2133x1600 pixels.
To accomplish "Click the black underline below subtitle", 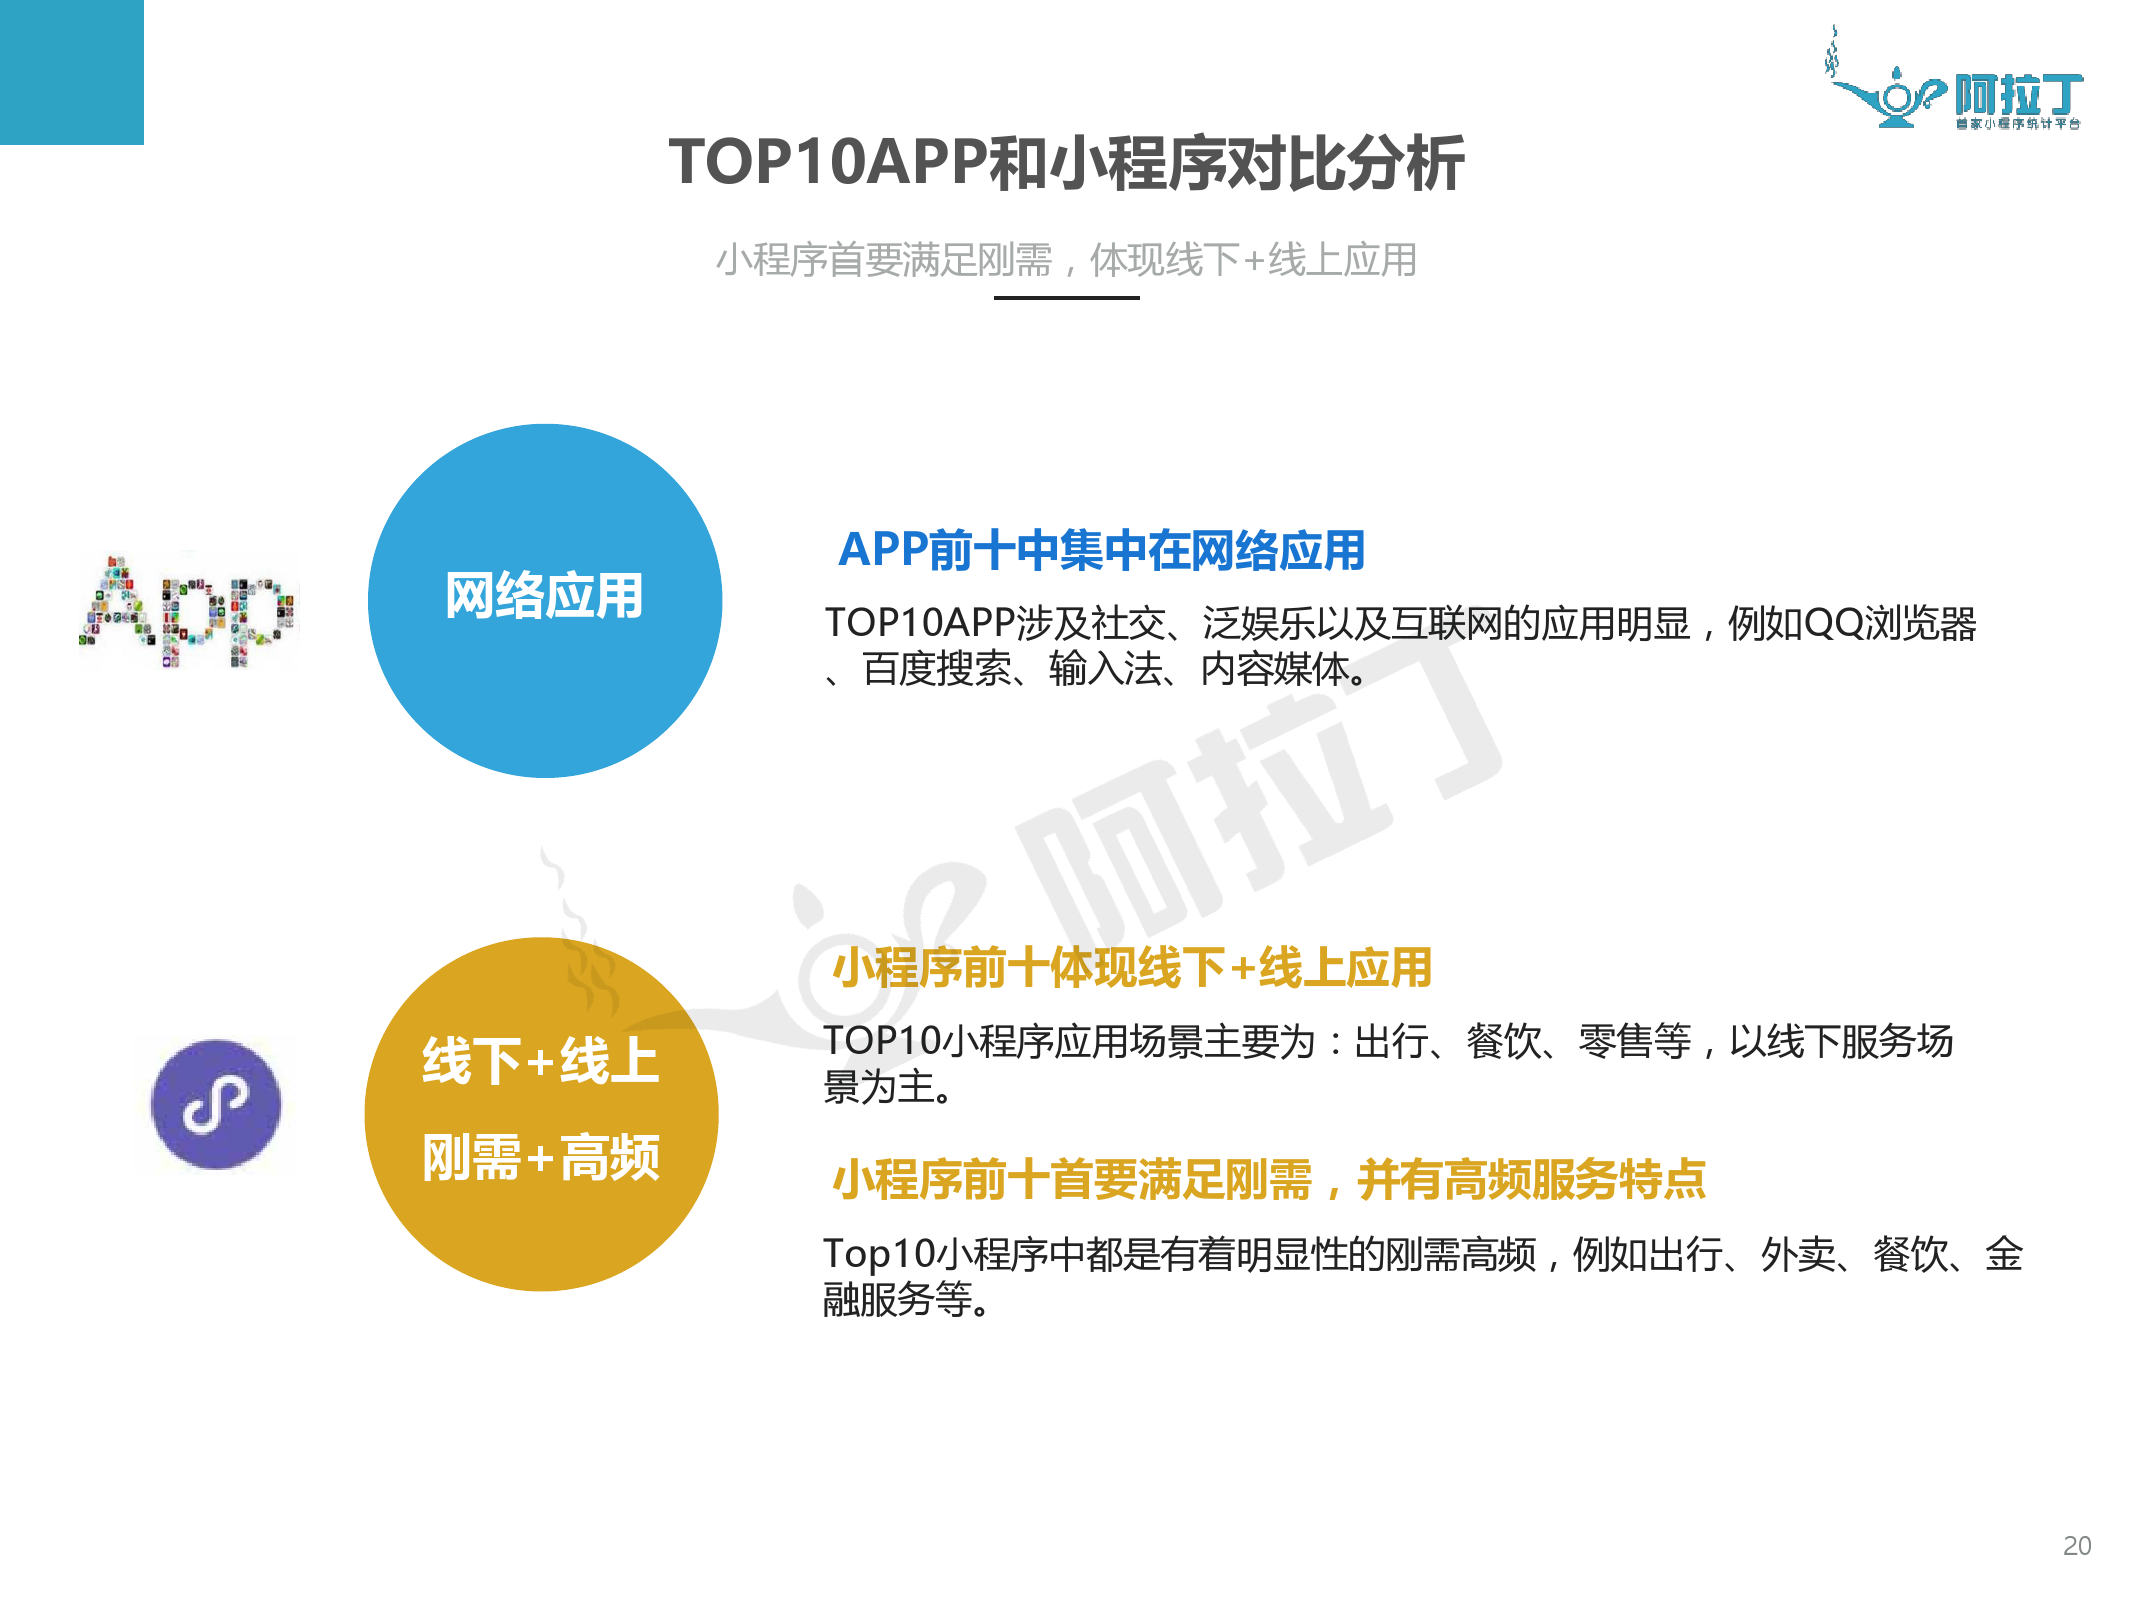I will 1066,297.
